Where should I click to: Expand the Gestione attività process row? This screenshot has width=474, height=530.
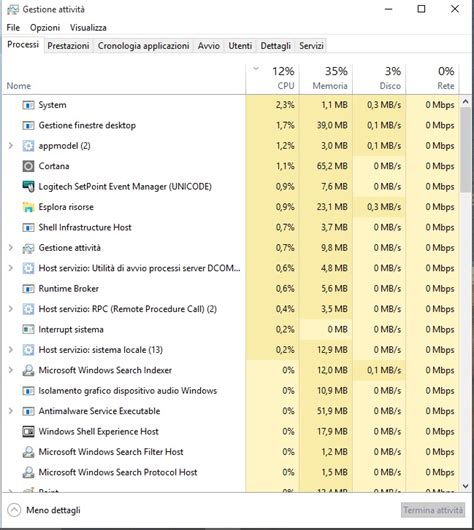coord(10,248)
